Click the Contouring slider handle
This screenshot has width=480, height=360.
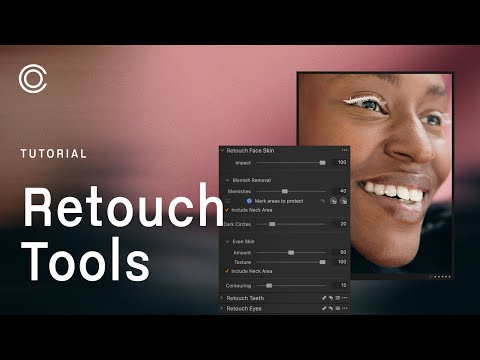click(269, 286)
